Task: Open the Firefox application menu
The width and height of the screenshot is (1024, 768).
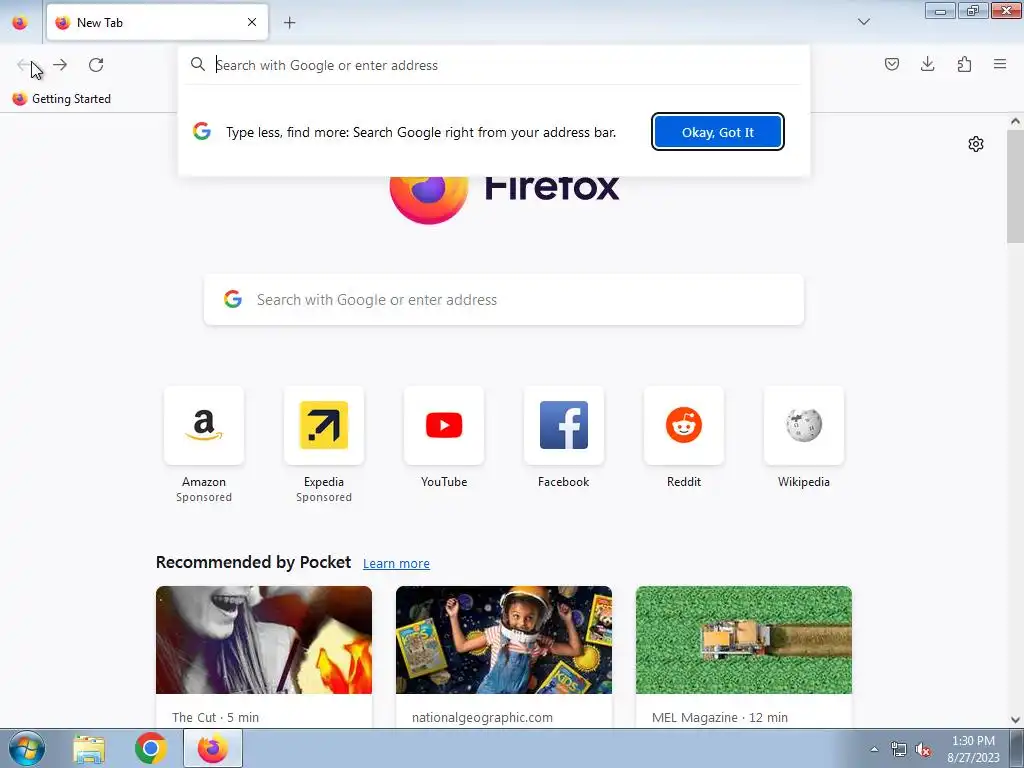Action: tap(1000, 64)
